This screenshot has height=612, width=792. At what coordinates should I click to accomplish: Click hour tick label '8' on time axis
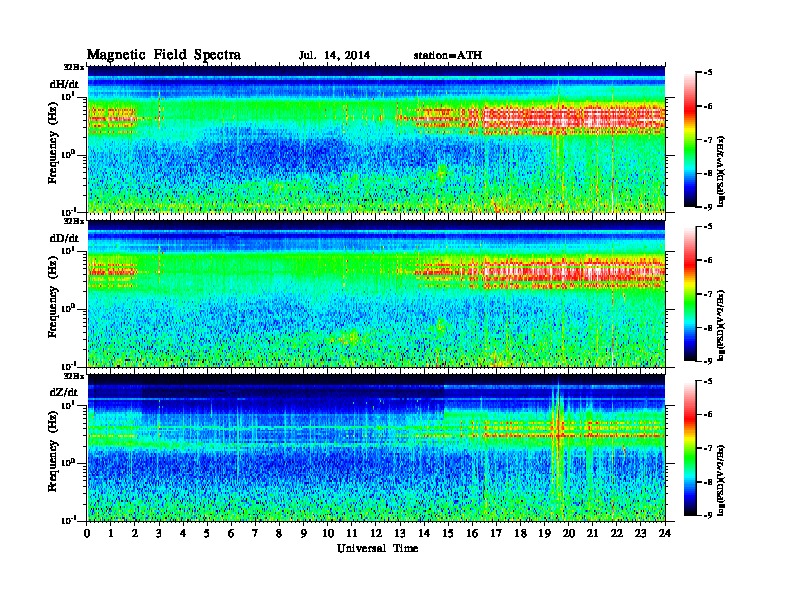[280, 533]
